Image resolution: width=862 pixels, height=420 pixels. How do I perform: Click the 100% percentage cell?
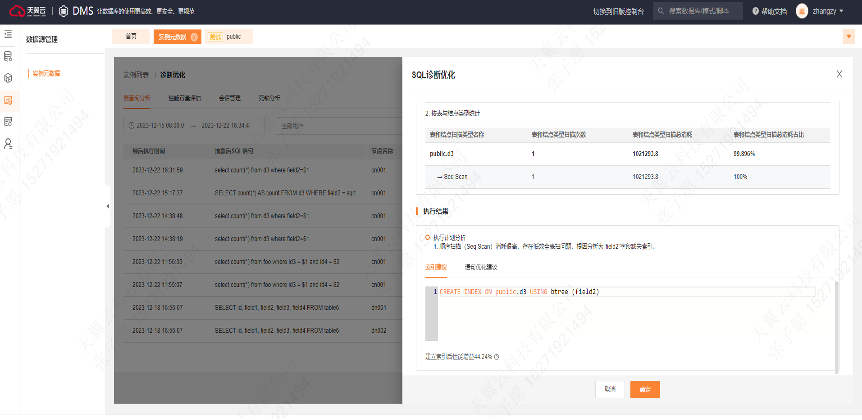(x=740, y=177)
